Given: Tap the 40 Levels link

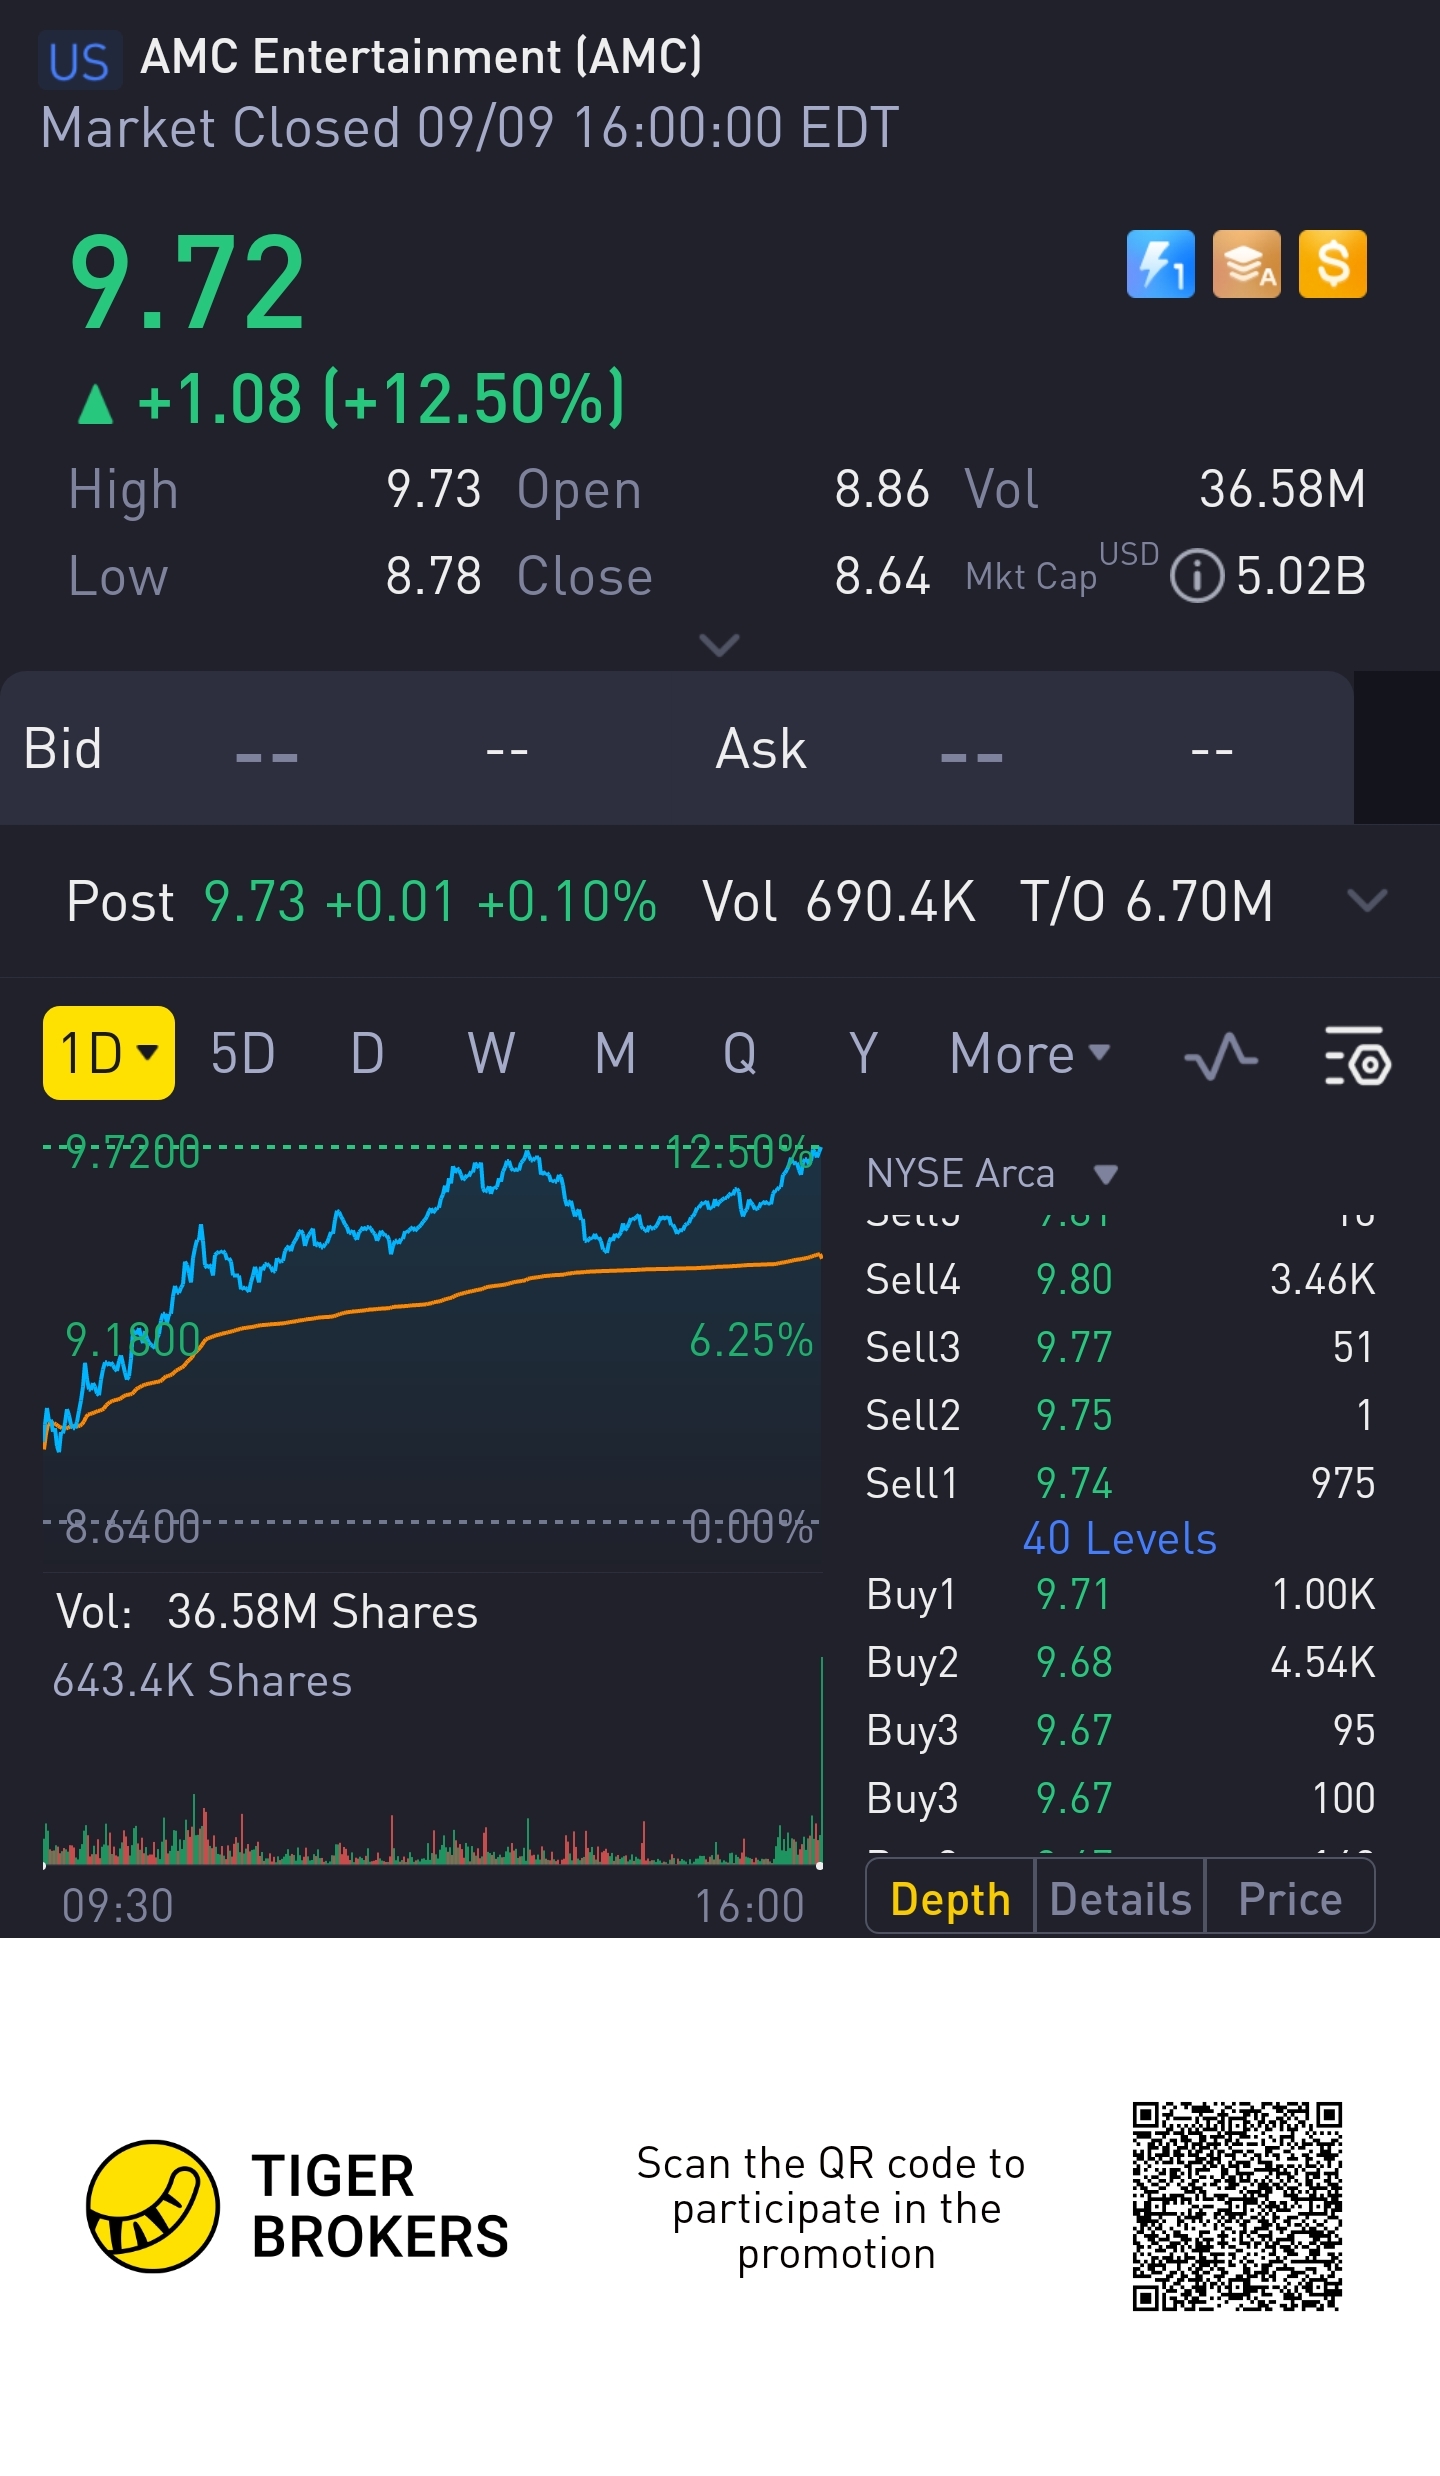Looking at the screenshot, I should 1119,1538.
